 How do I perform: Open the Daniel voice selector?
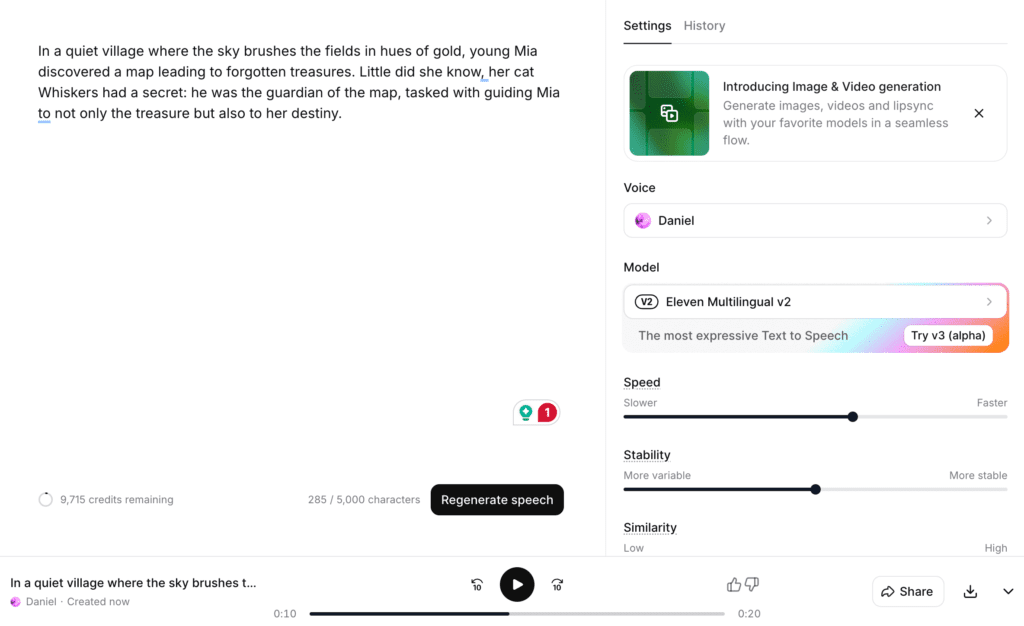pos(815,220)
